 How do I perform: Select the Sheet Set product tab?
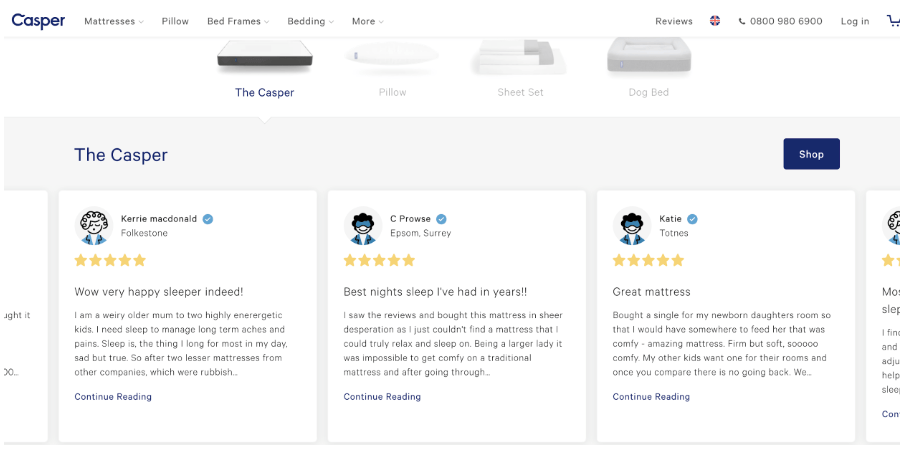click(521, 93)
